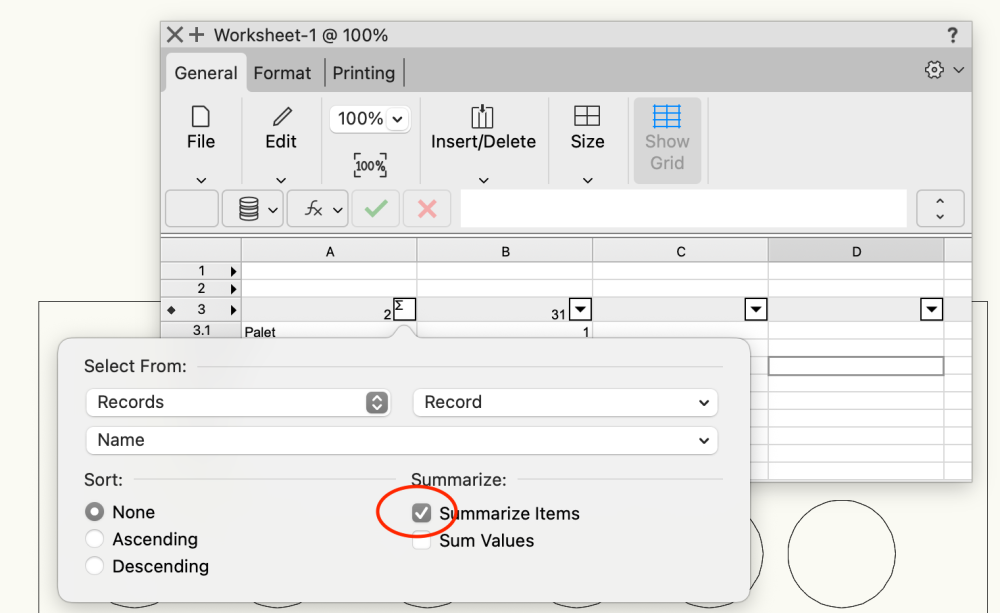Open the database criteria dropdown

(253, 209)
